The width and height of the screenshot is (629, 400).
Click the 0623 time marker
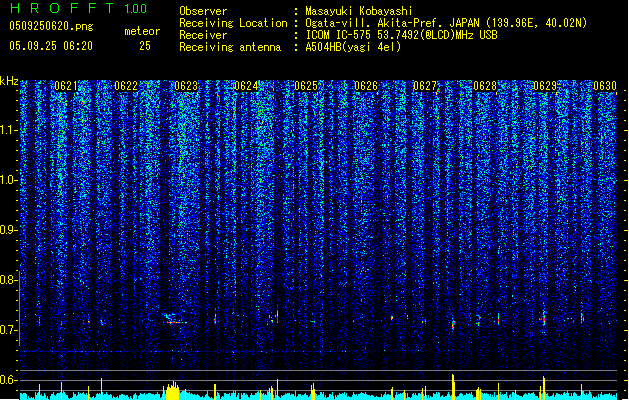(186, 86)
